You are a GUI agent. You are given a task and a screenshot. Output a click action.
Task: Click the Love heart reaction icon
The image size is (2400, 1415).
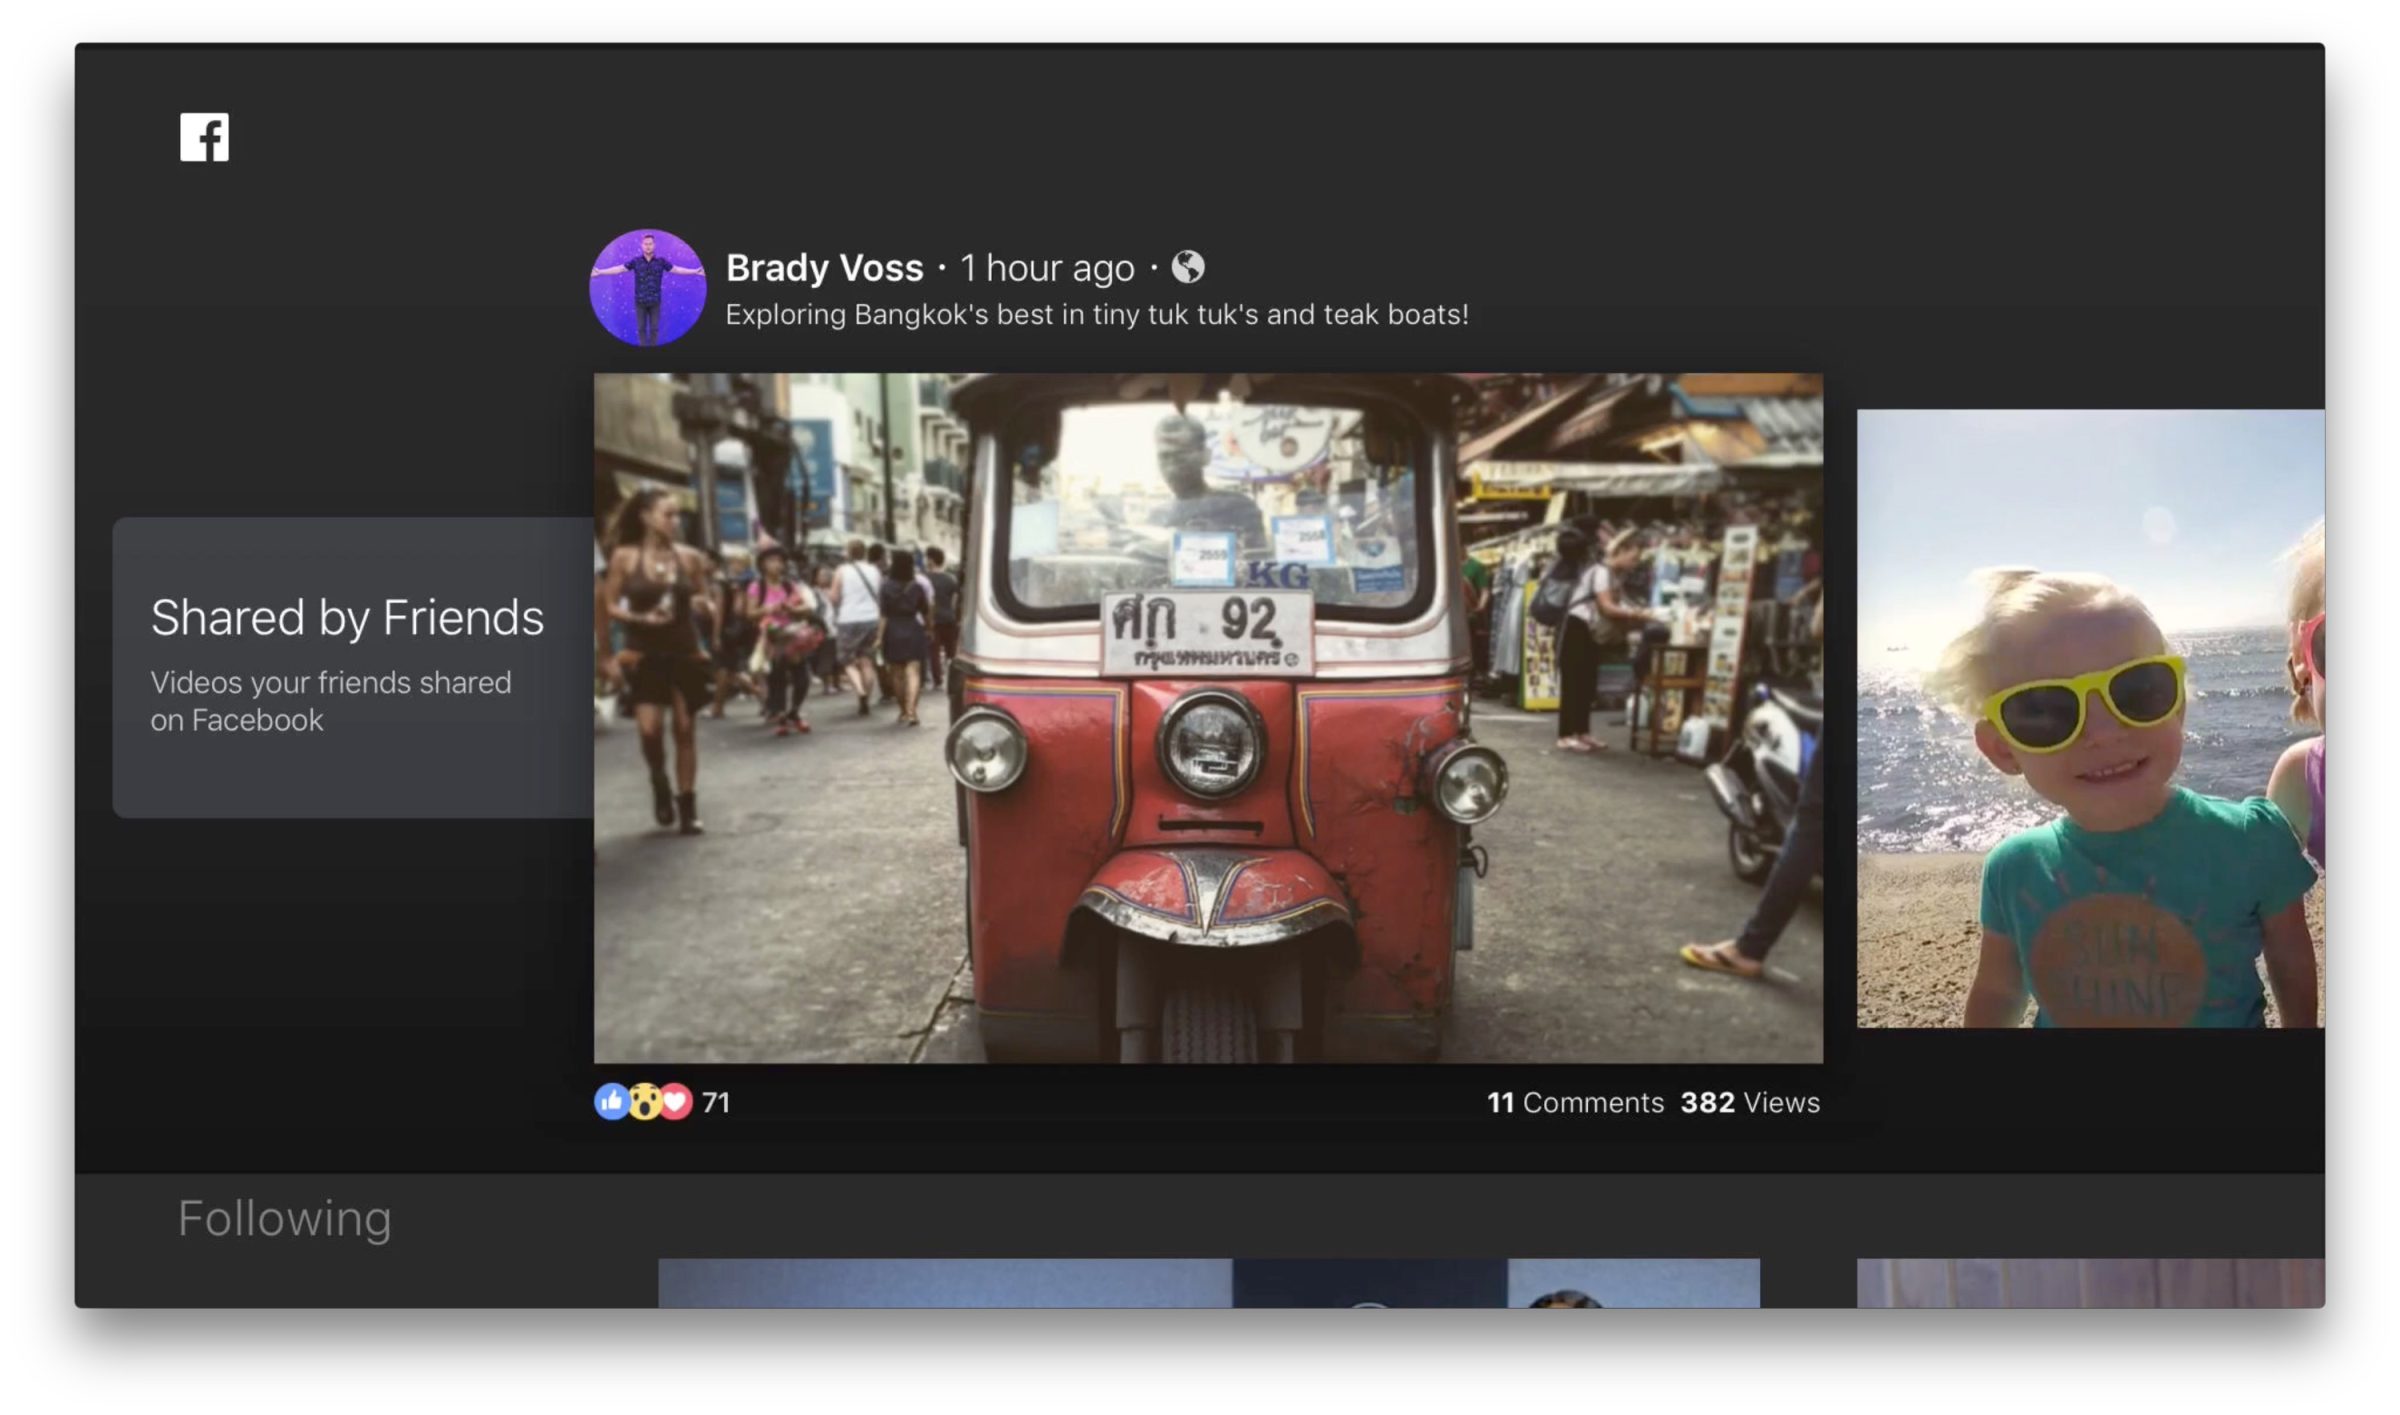(677, 1102)
